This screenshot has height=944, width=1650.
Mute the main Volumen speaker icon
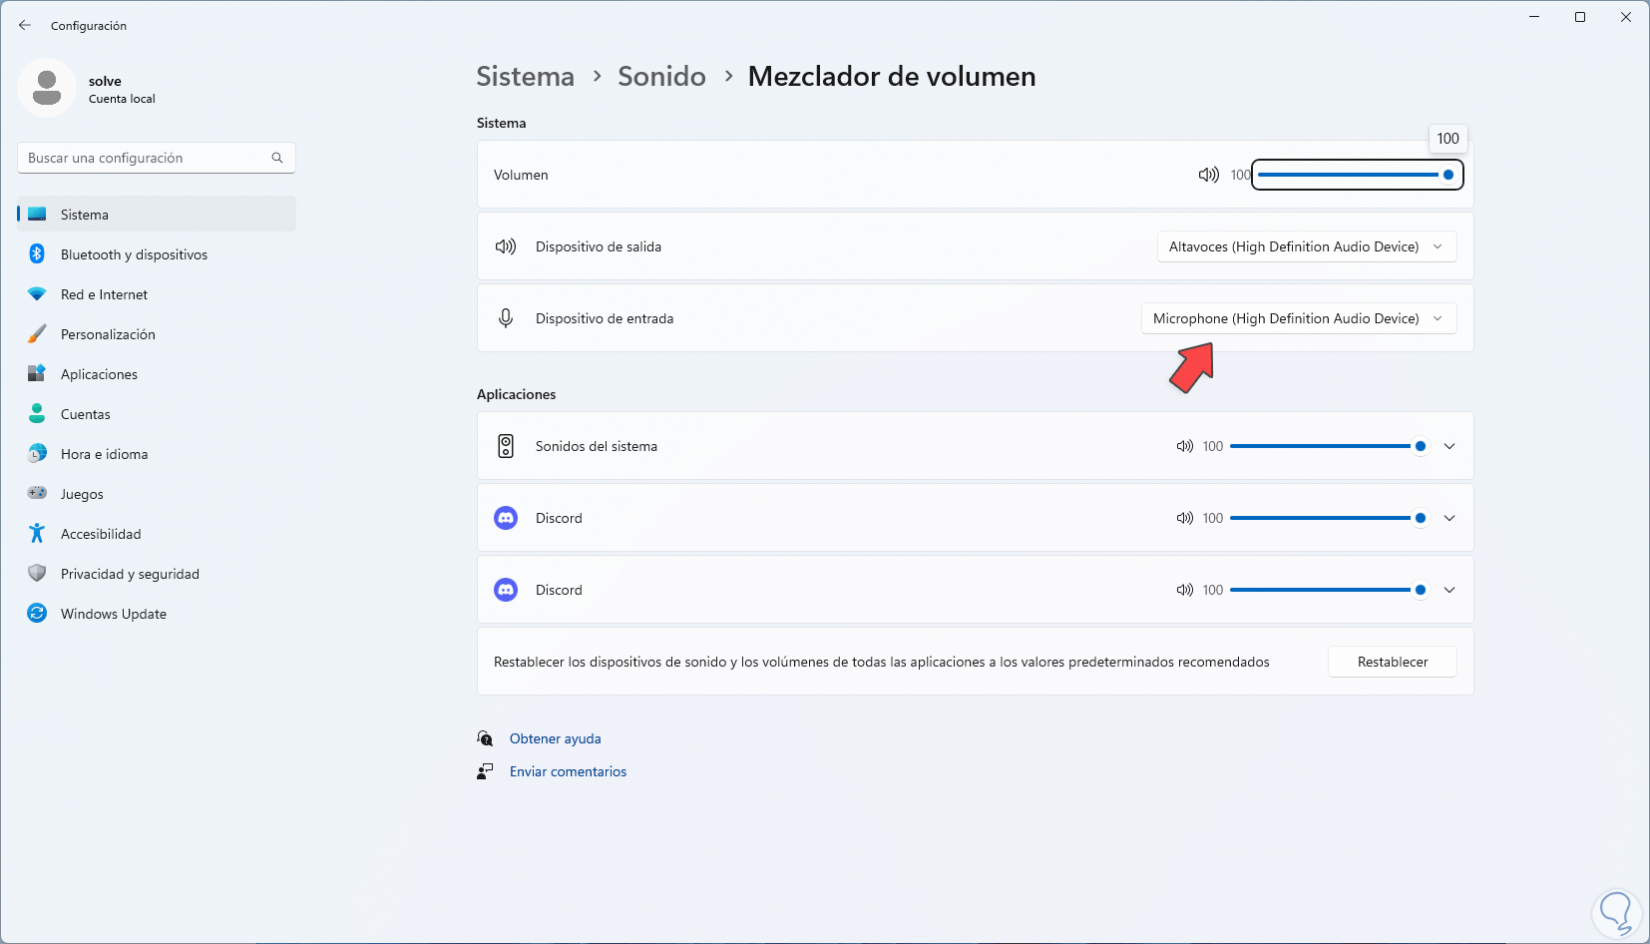pyautogui.click(x=1208, y=175)
